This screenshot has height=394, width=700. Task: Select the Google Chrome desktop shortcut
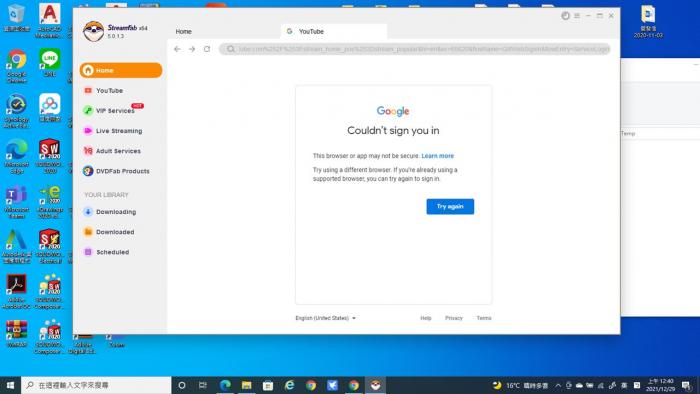[17, 66]
